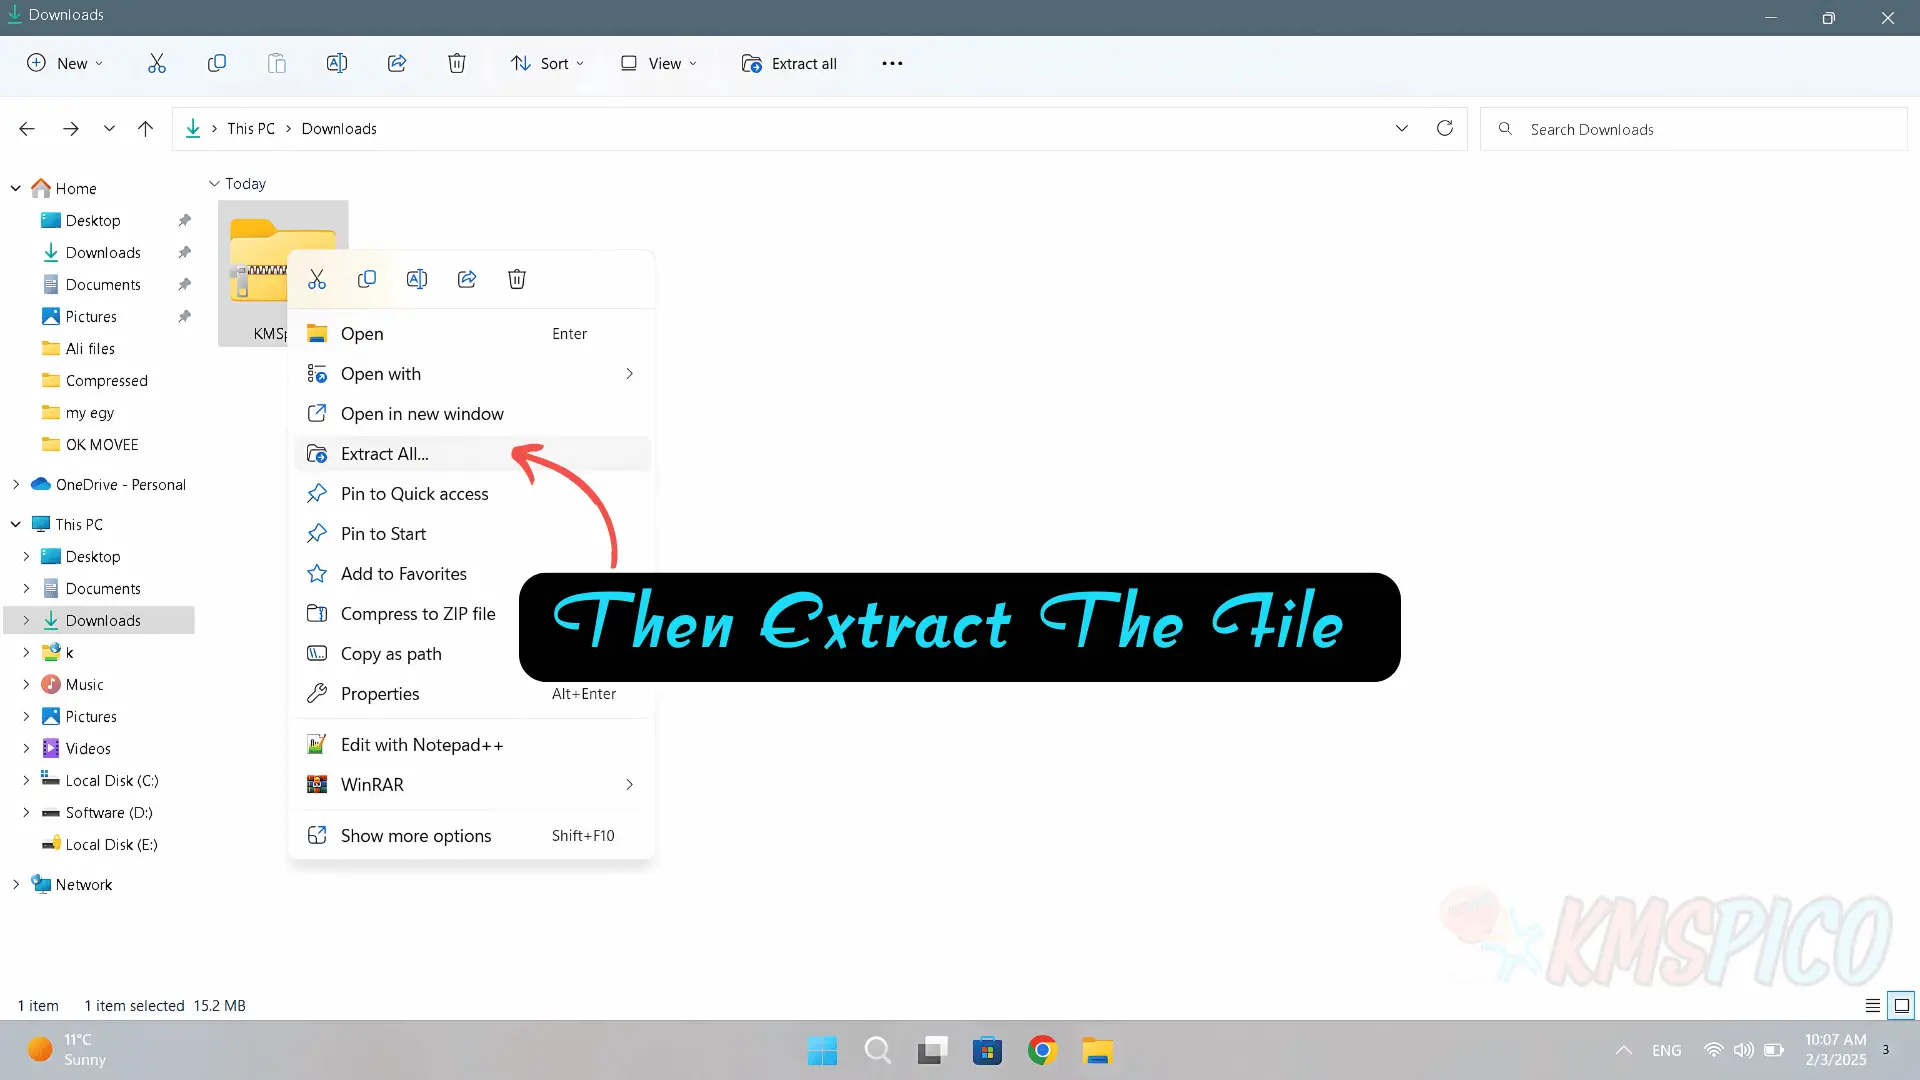Click the Cut scissors icon in context menu

pos(317,279)
